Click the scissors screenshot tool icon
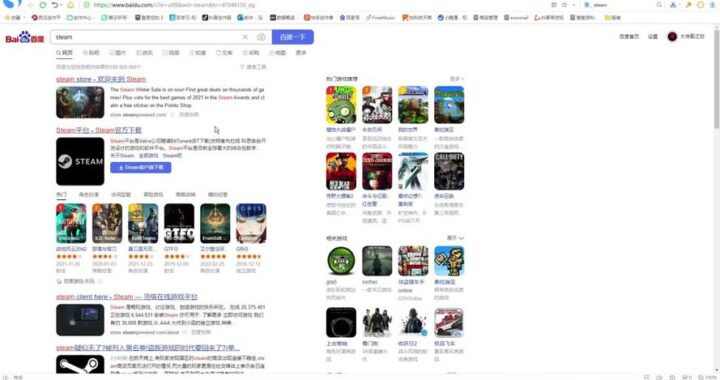The width and height of the screenshot is (720, 380). click(x=673, y=5)
